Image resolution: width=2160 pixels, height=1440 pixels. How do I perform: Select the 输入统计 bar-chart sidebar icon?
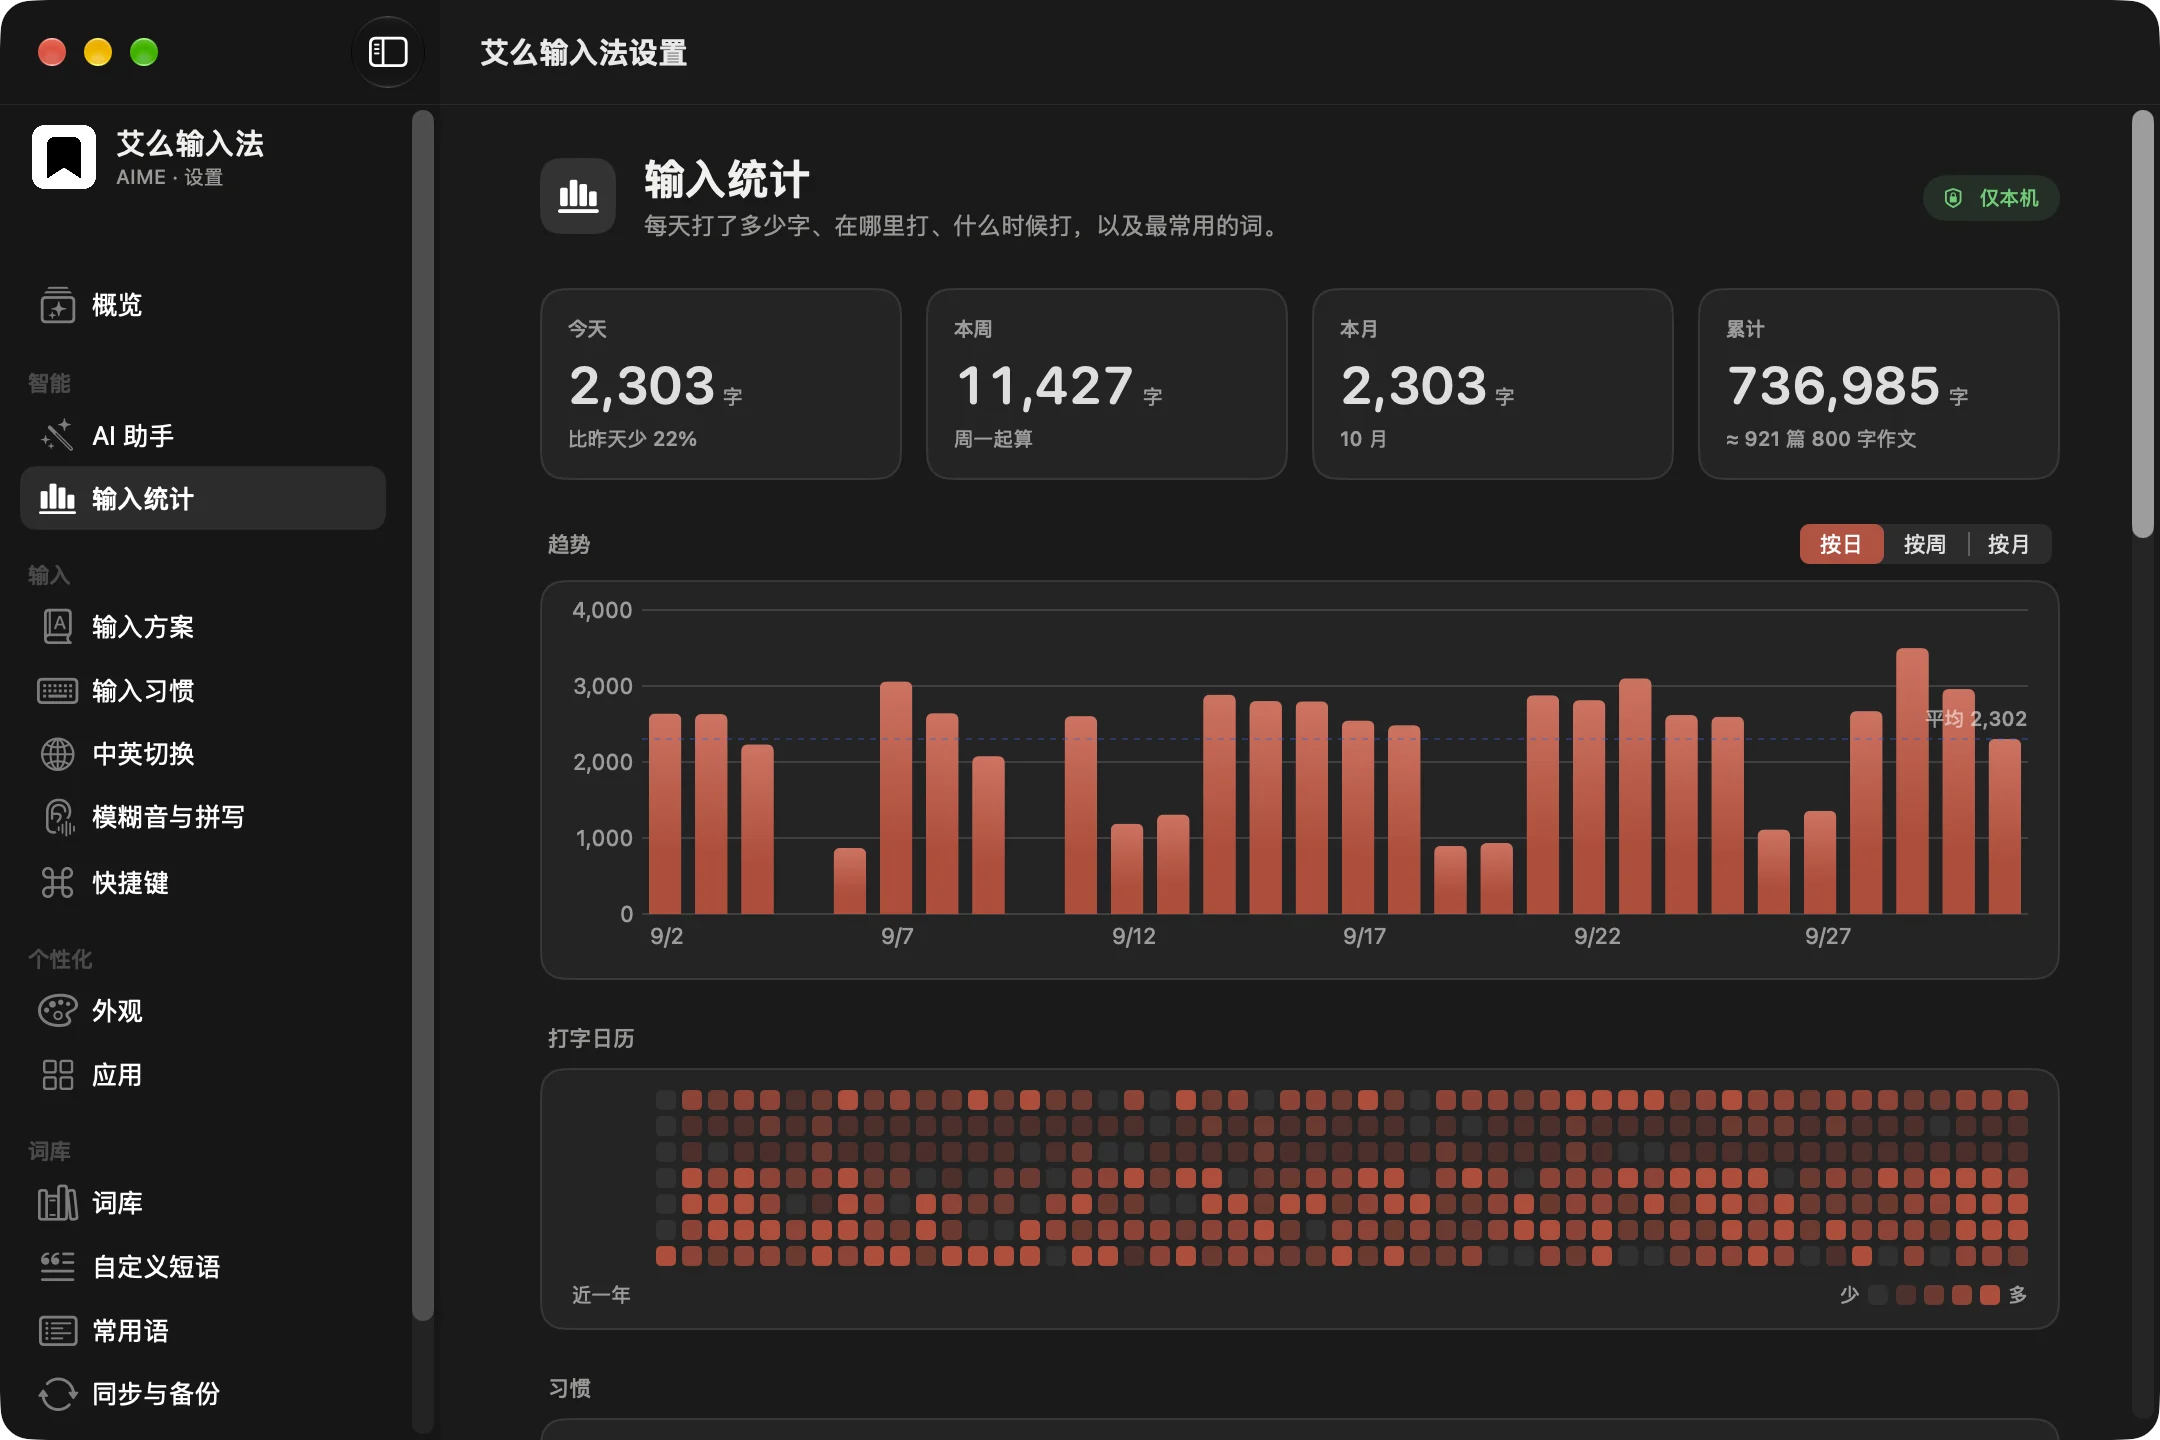[x=57, y=498]
